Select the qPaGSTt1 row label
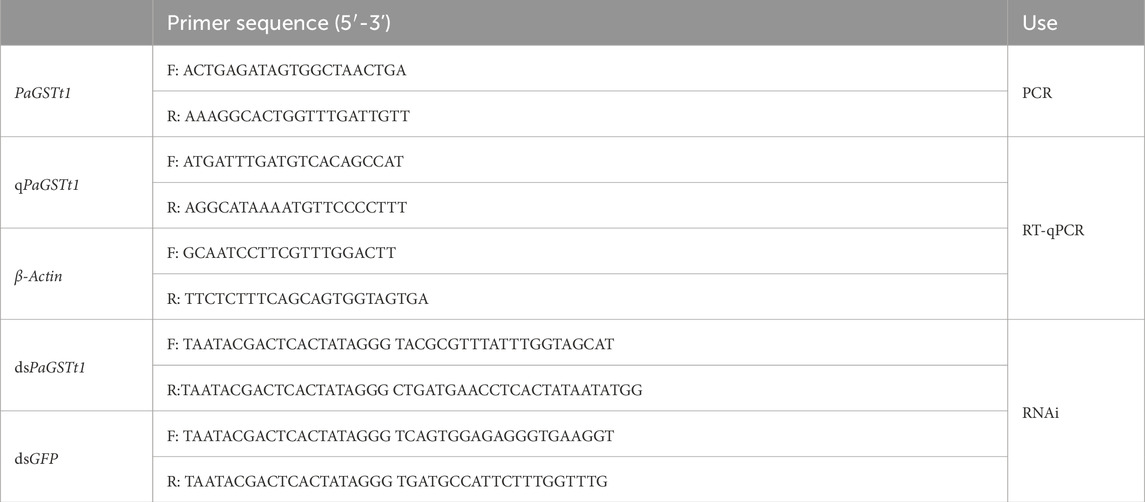Image resolution: width=1145 pixels, height=502 pixels. (43, 184)
